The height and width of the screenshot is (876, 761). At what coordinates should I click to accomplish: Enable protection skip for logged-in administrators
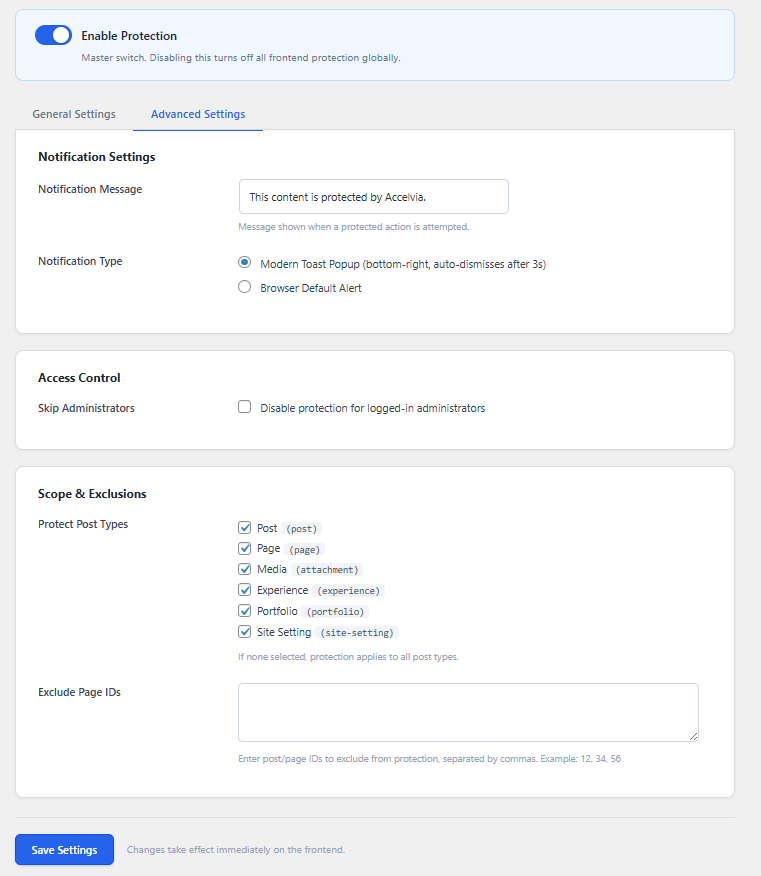244,406
